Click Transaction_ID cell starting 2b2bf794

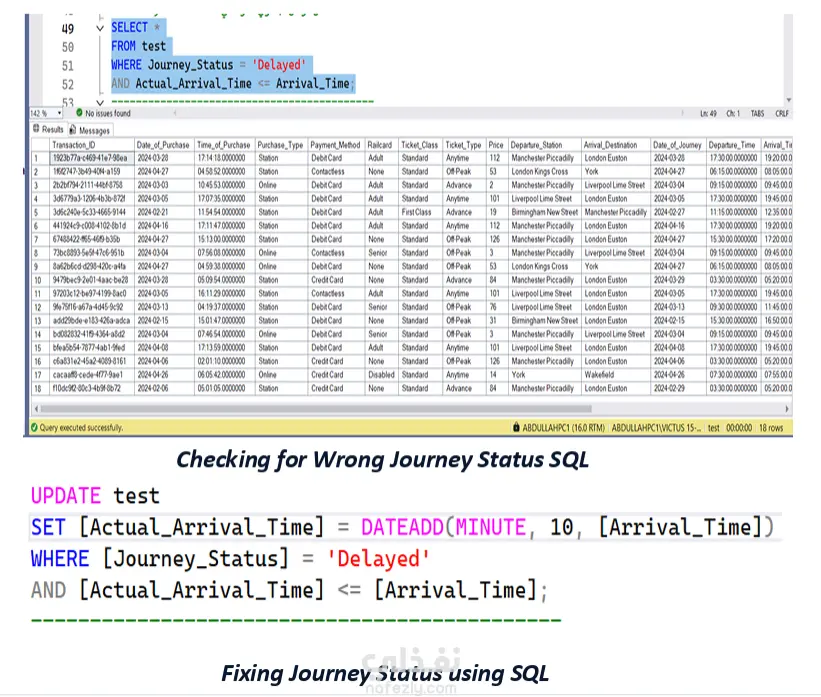point(92,185)
